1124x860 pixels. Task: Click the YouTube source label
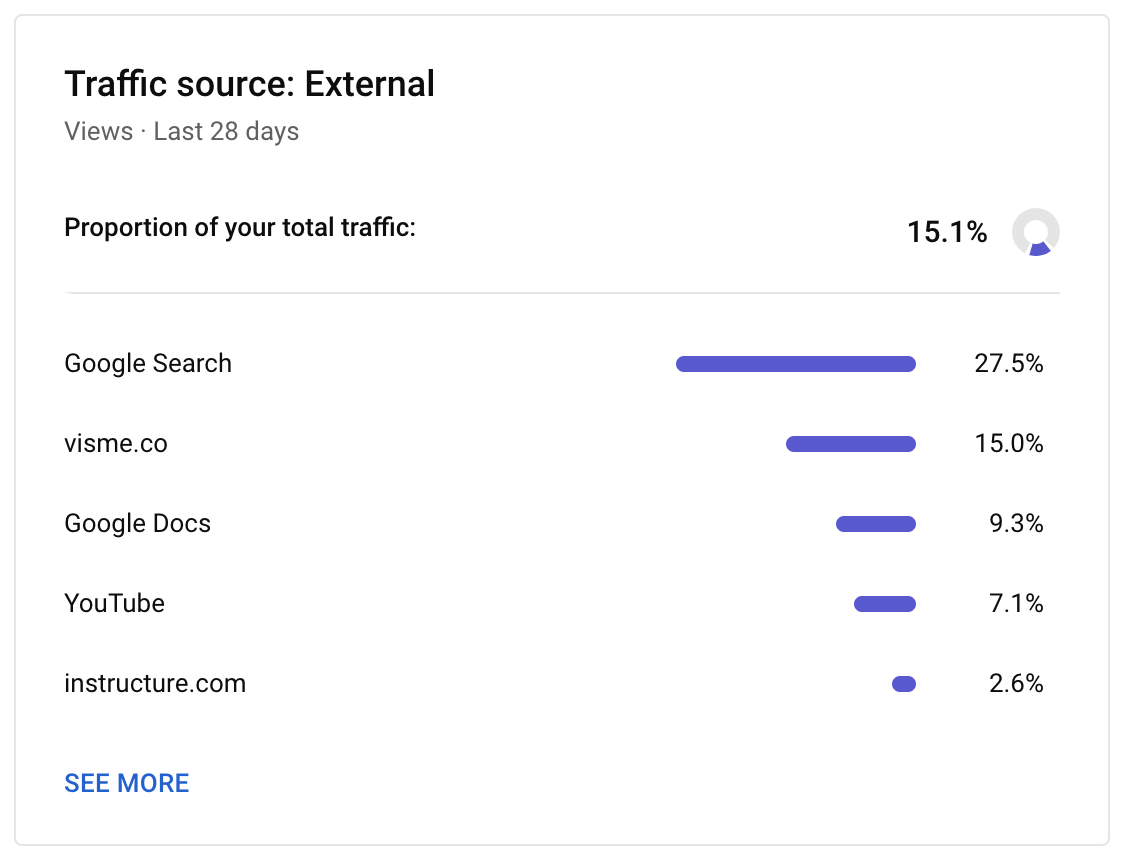pyautogui.click(x=114, y=604)
